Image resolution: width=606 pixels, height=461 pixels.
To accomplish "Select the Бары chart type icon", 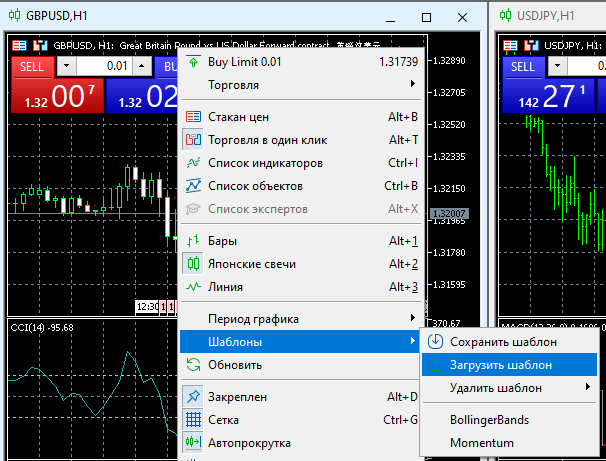I will [x=194, y=241].
